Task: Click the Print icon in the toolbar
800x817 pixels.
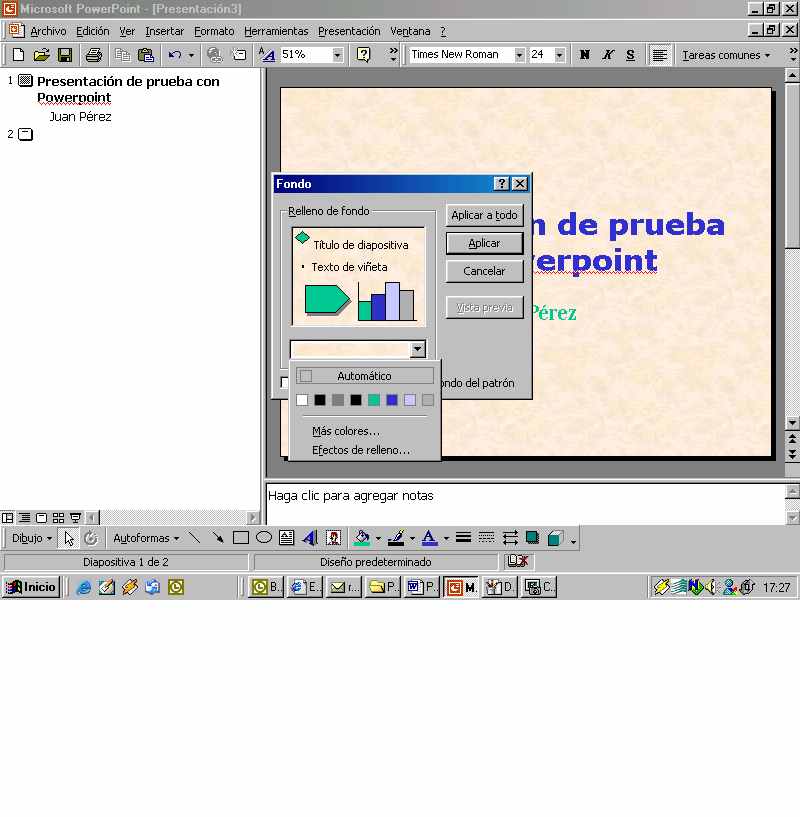Action: [93, 55]
